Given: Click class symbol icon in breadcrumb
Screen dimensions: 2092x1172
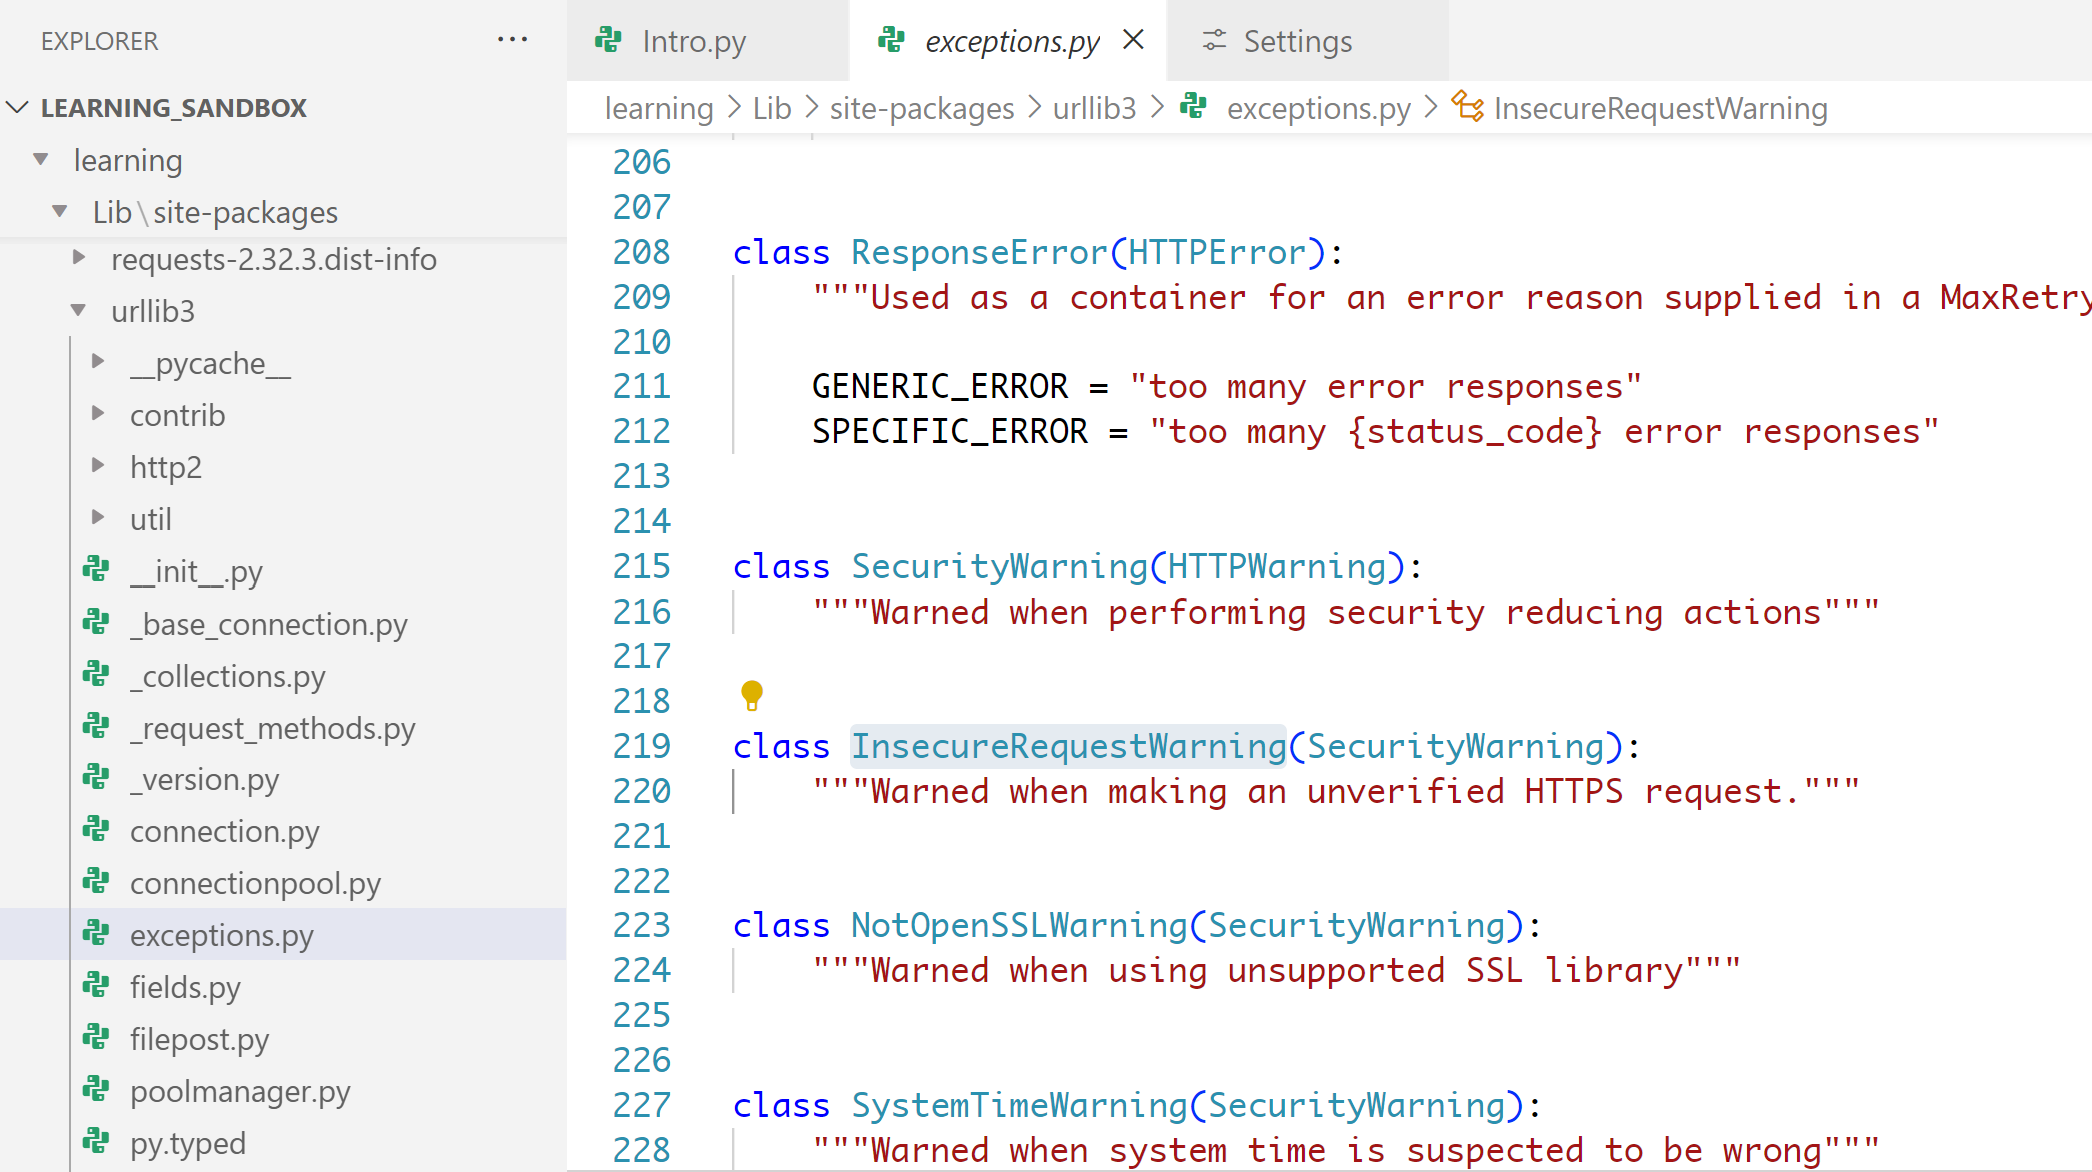Looking at the screenshot, I should 1467,107.
